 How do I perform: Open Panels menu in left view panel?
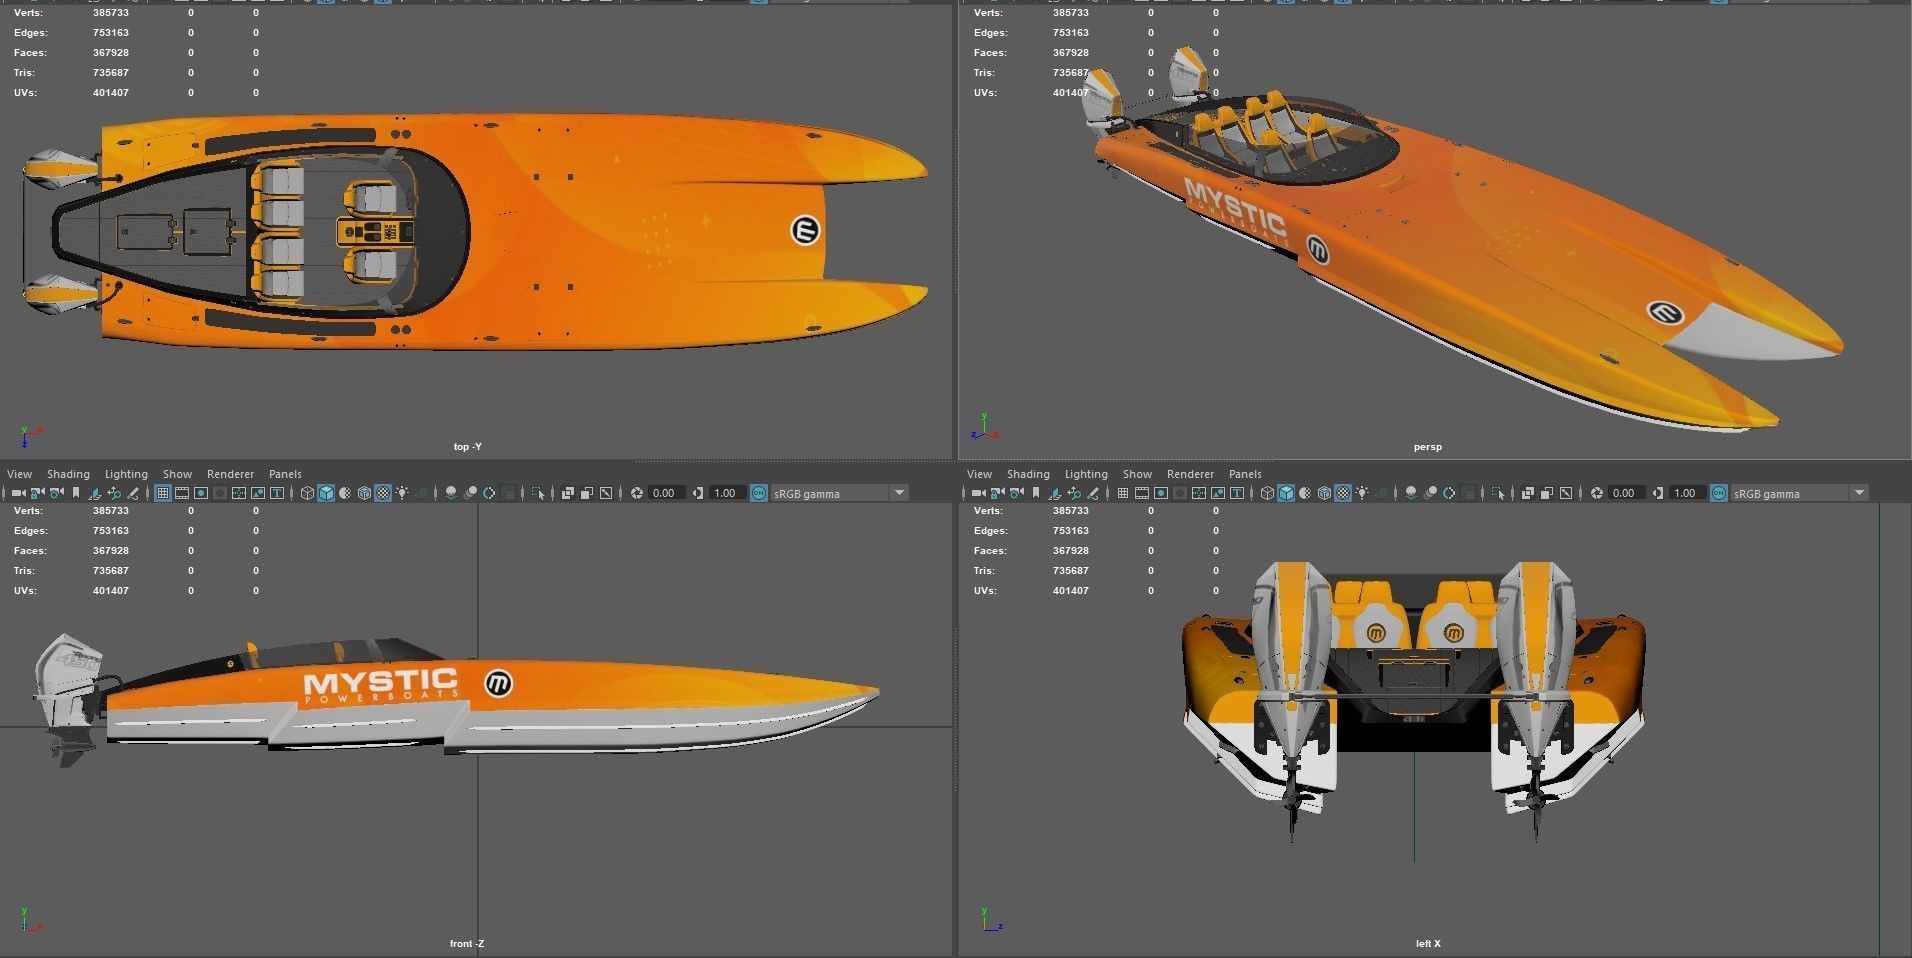tap(1245, 474)
